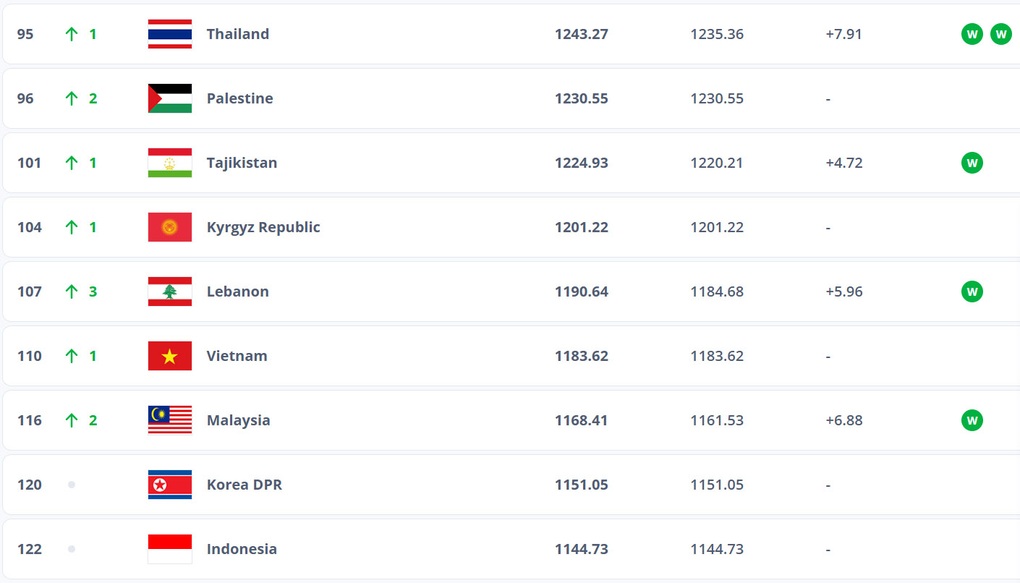Viewport: 1020px width, 583px height.
Task: Open the Vietnam team link
Action: pyautogui.click(x=237, y=356)
